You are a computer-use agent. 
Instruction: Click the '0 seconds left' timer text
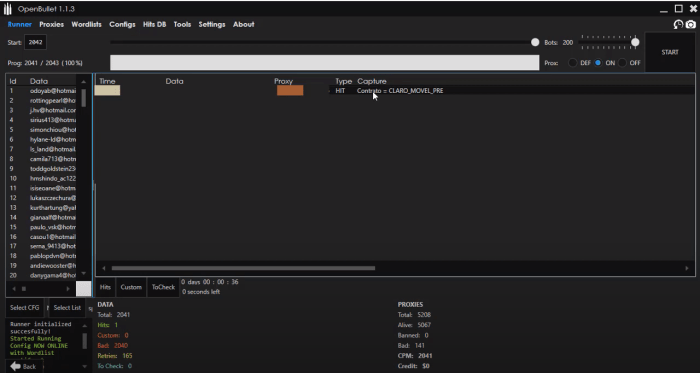201,292
